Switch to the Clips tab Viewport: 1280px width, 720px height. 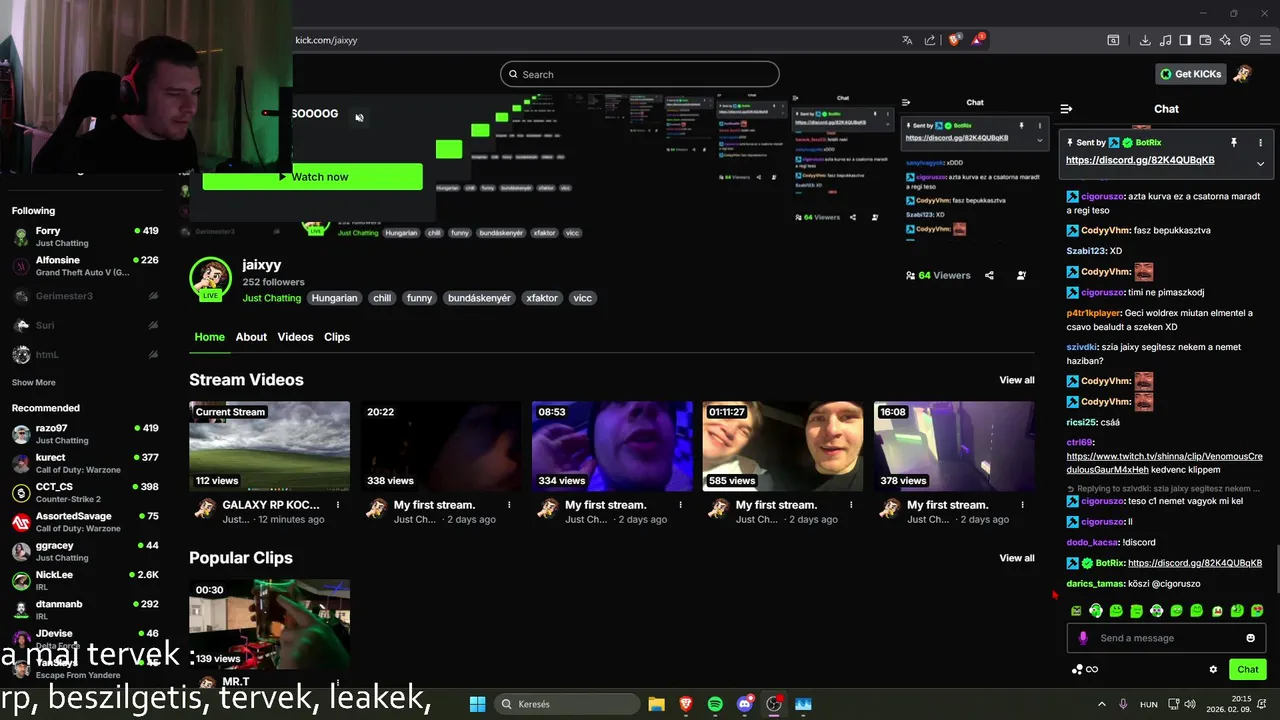coord(337,337)
